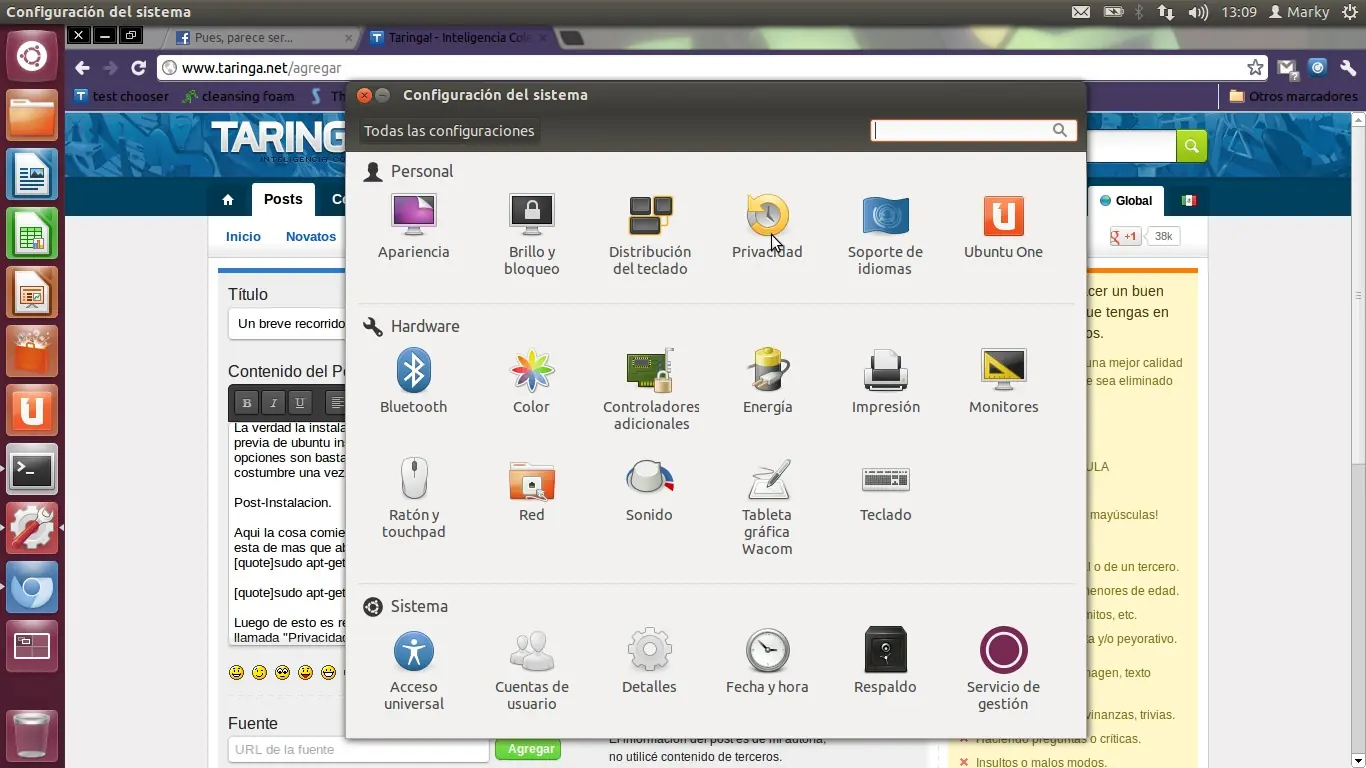Toggle bold in the post editor

coord(246,403)
